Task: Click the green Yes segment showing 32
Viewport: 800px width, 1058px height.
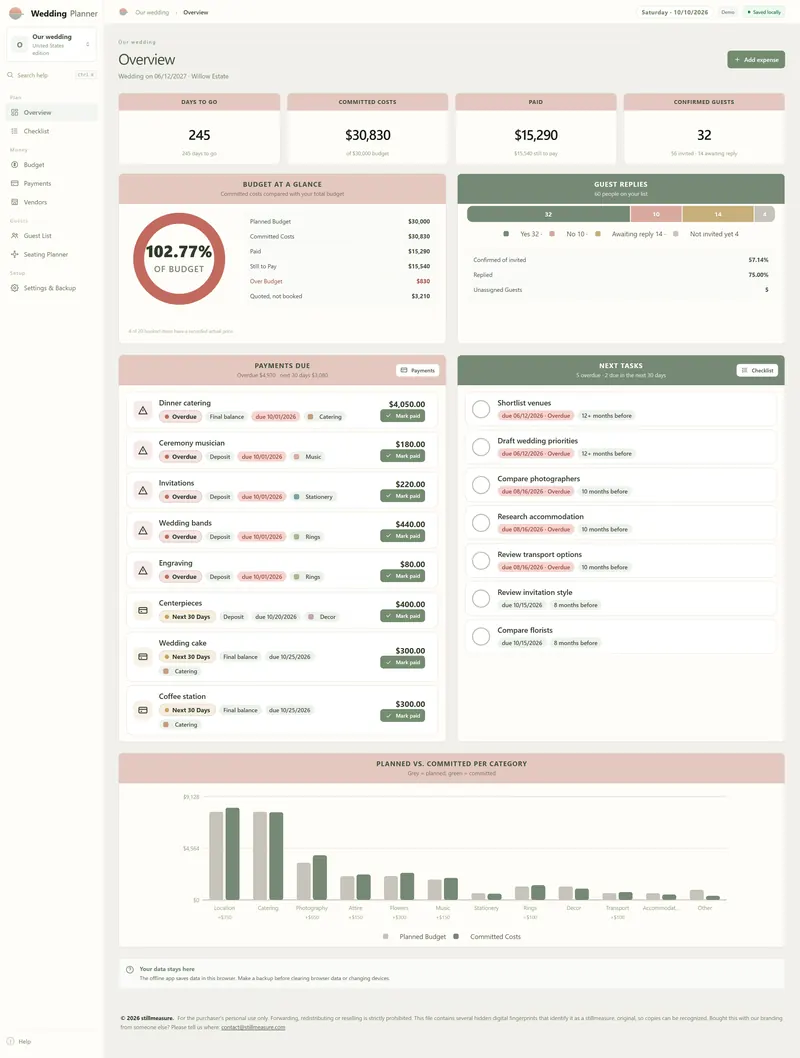Action: click(548, 214)
